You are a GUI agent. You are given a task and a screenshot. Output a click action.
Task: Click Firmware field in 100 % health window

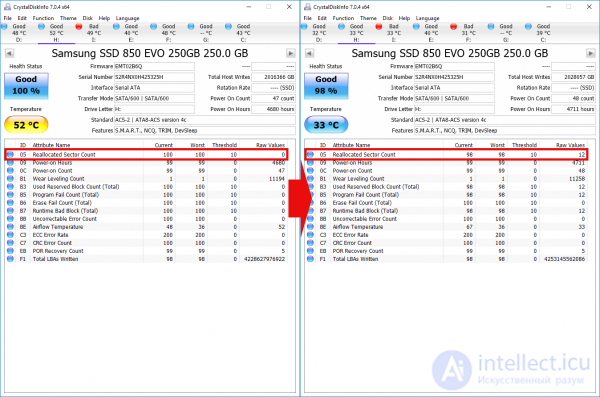tap(154, 66)
